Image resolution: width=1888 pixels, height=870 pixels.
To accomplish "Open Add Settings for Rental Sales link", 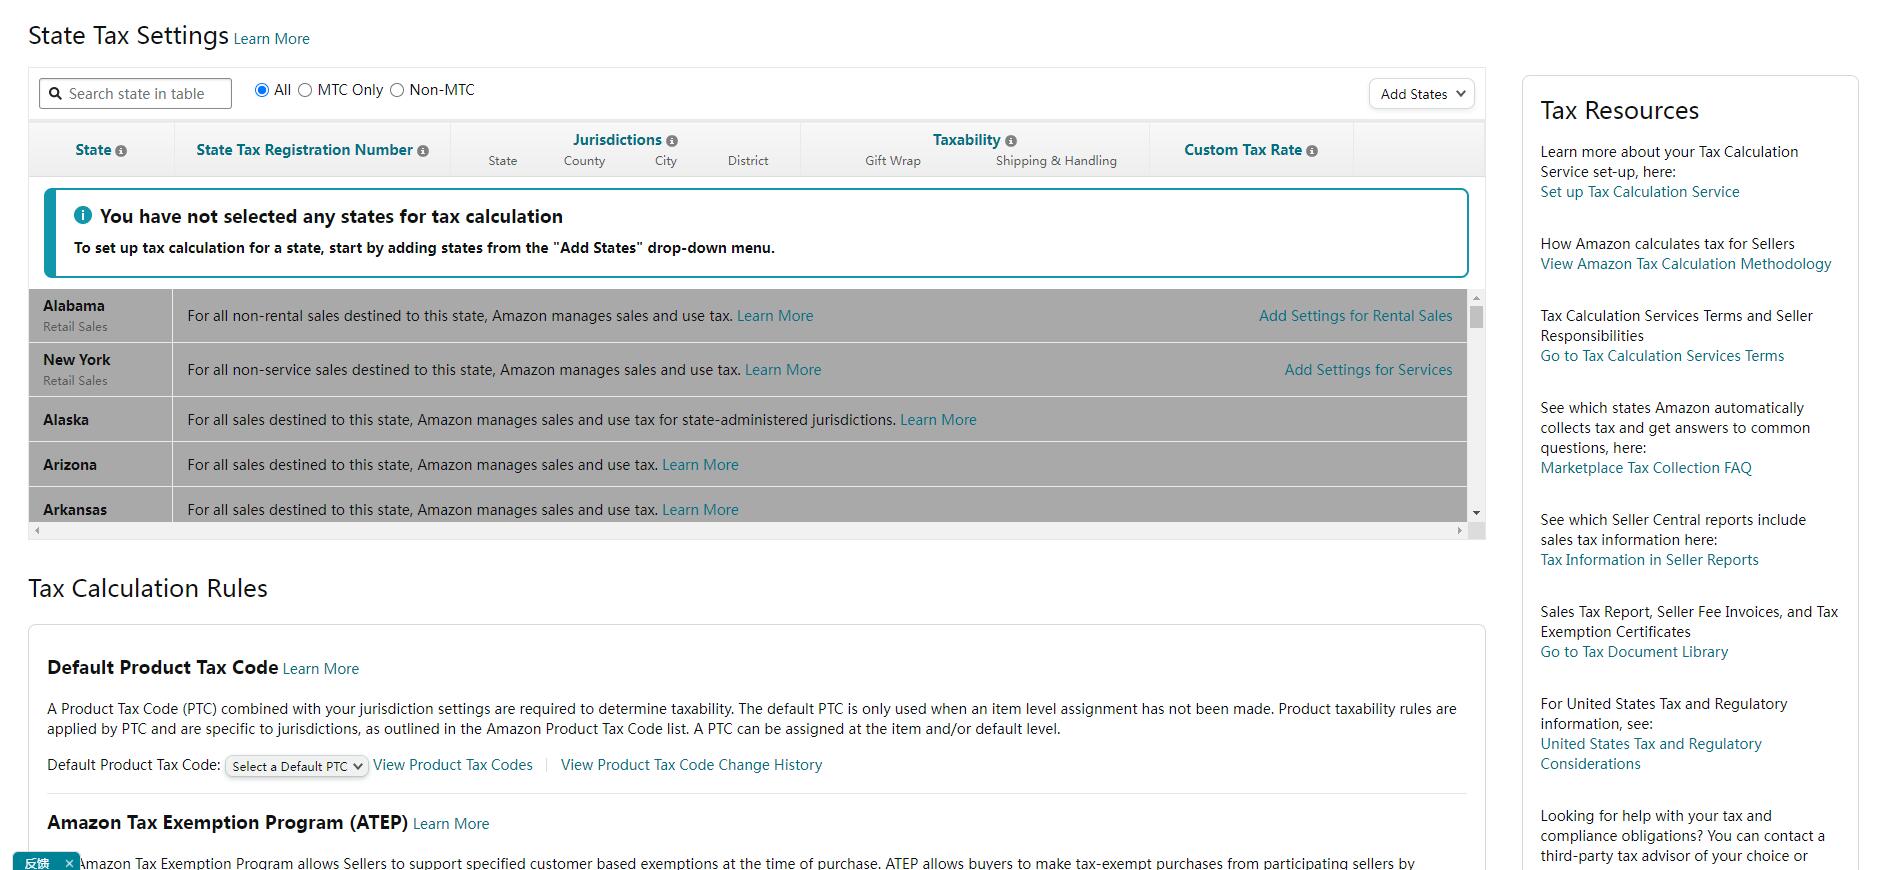I will [1355, 316].
